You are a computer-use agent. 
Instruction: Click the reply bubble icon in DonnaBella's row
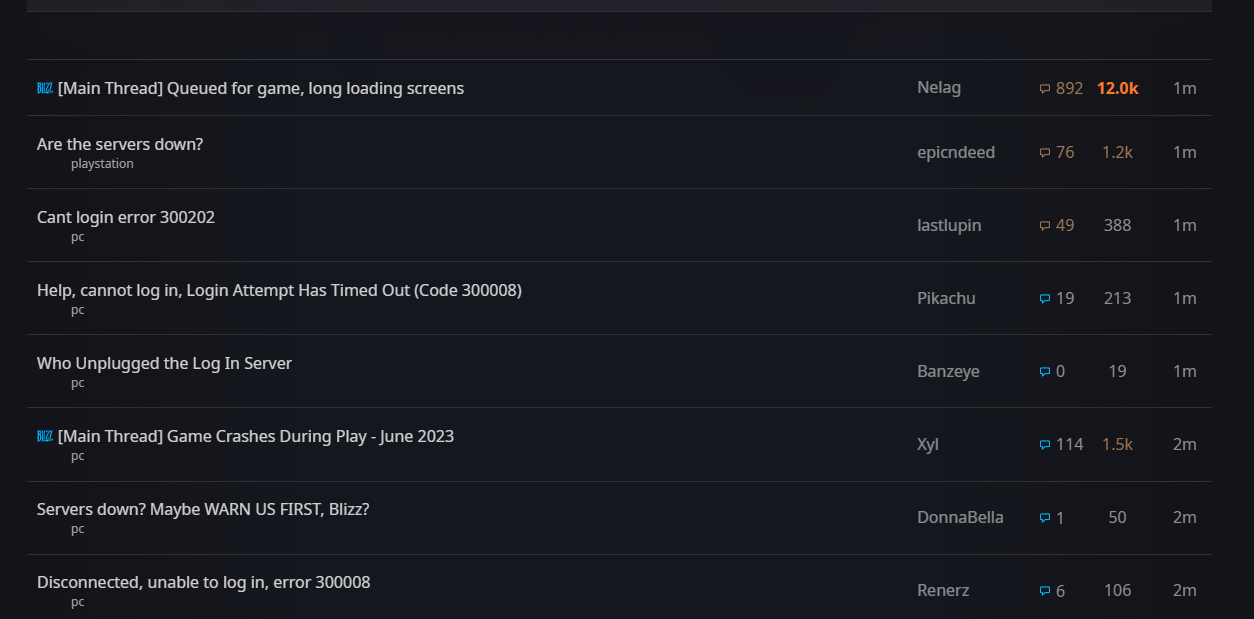(x=1045, y=518)
